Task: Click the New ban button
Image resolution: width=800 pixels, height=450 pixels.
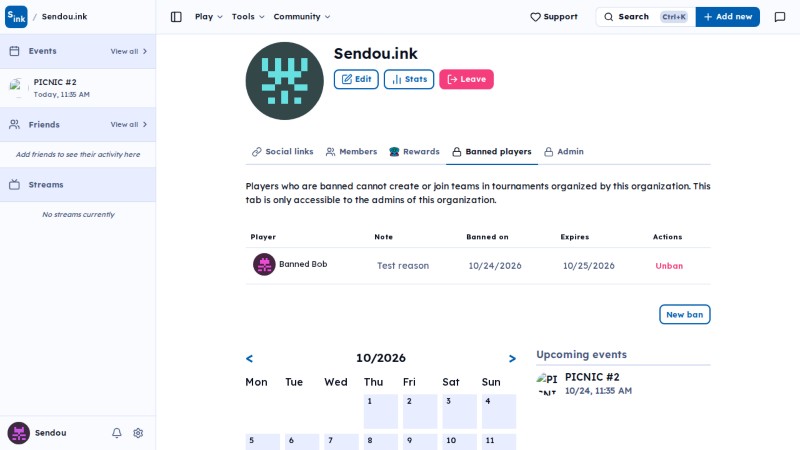Action: [x=685, y=314]
